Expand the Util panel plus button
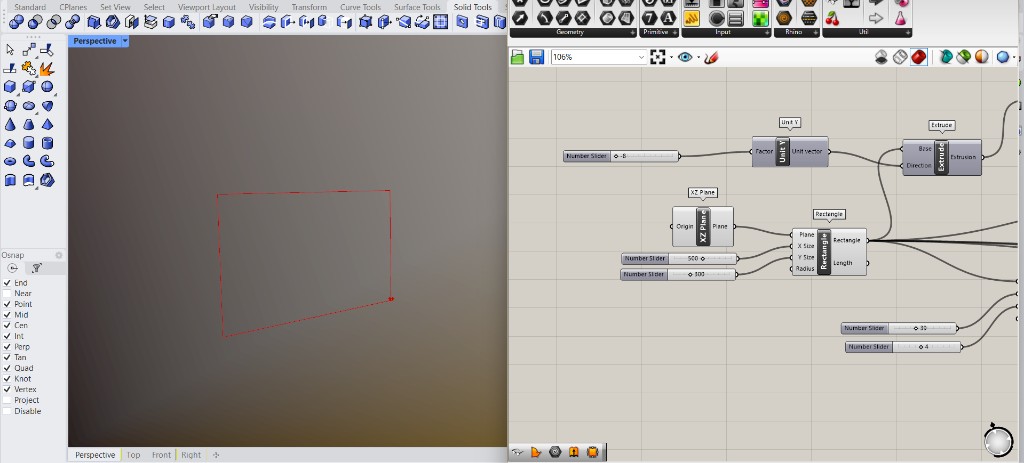1024x463 pixels. (x=907, y=33)
